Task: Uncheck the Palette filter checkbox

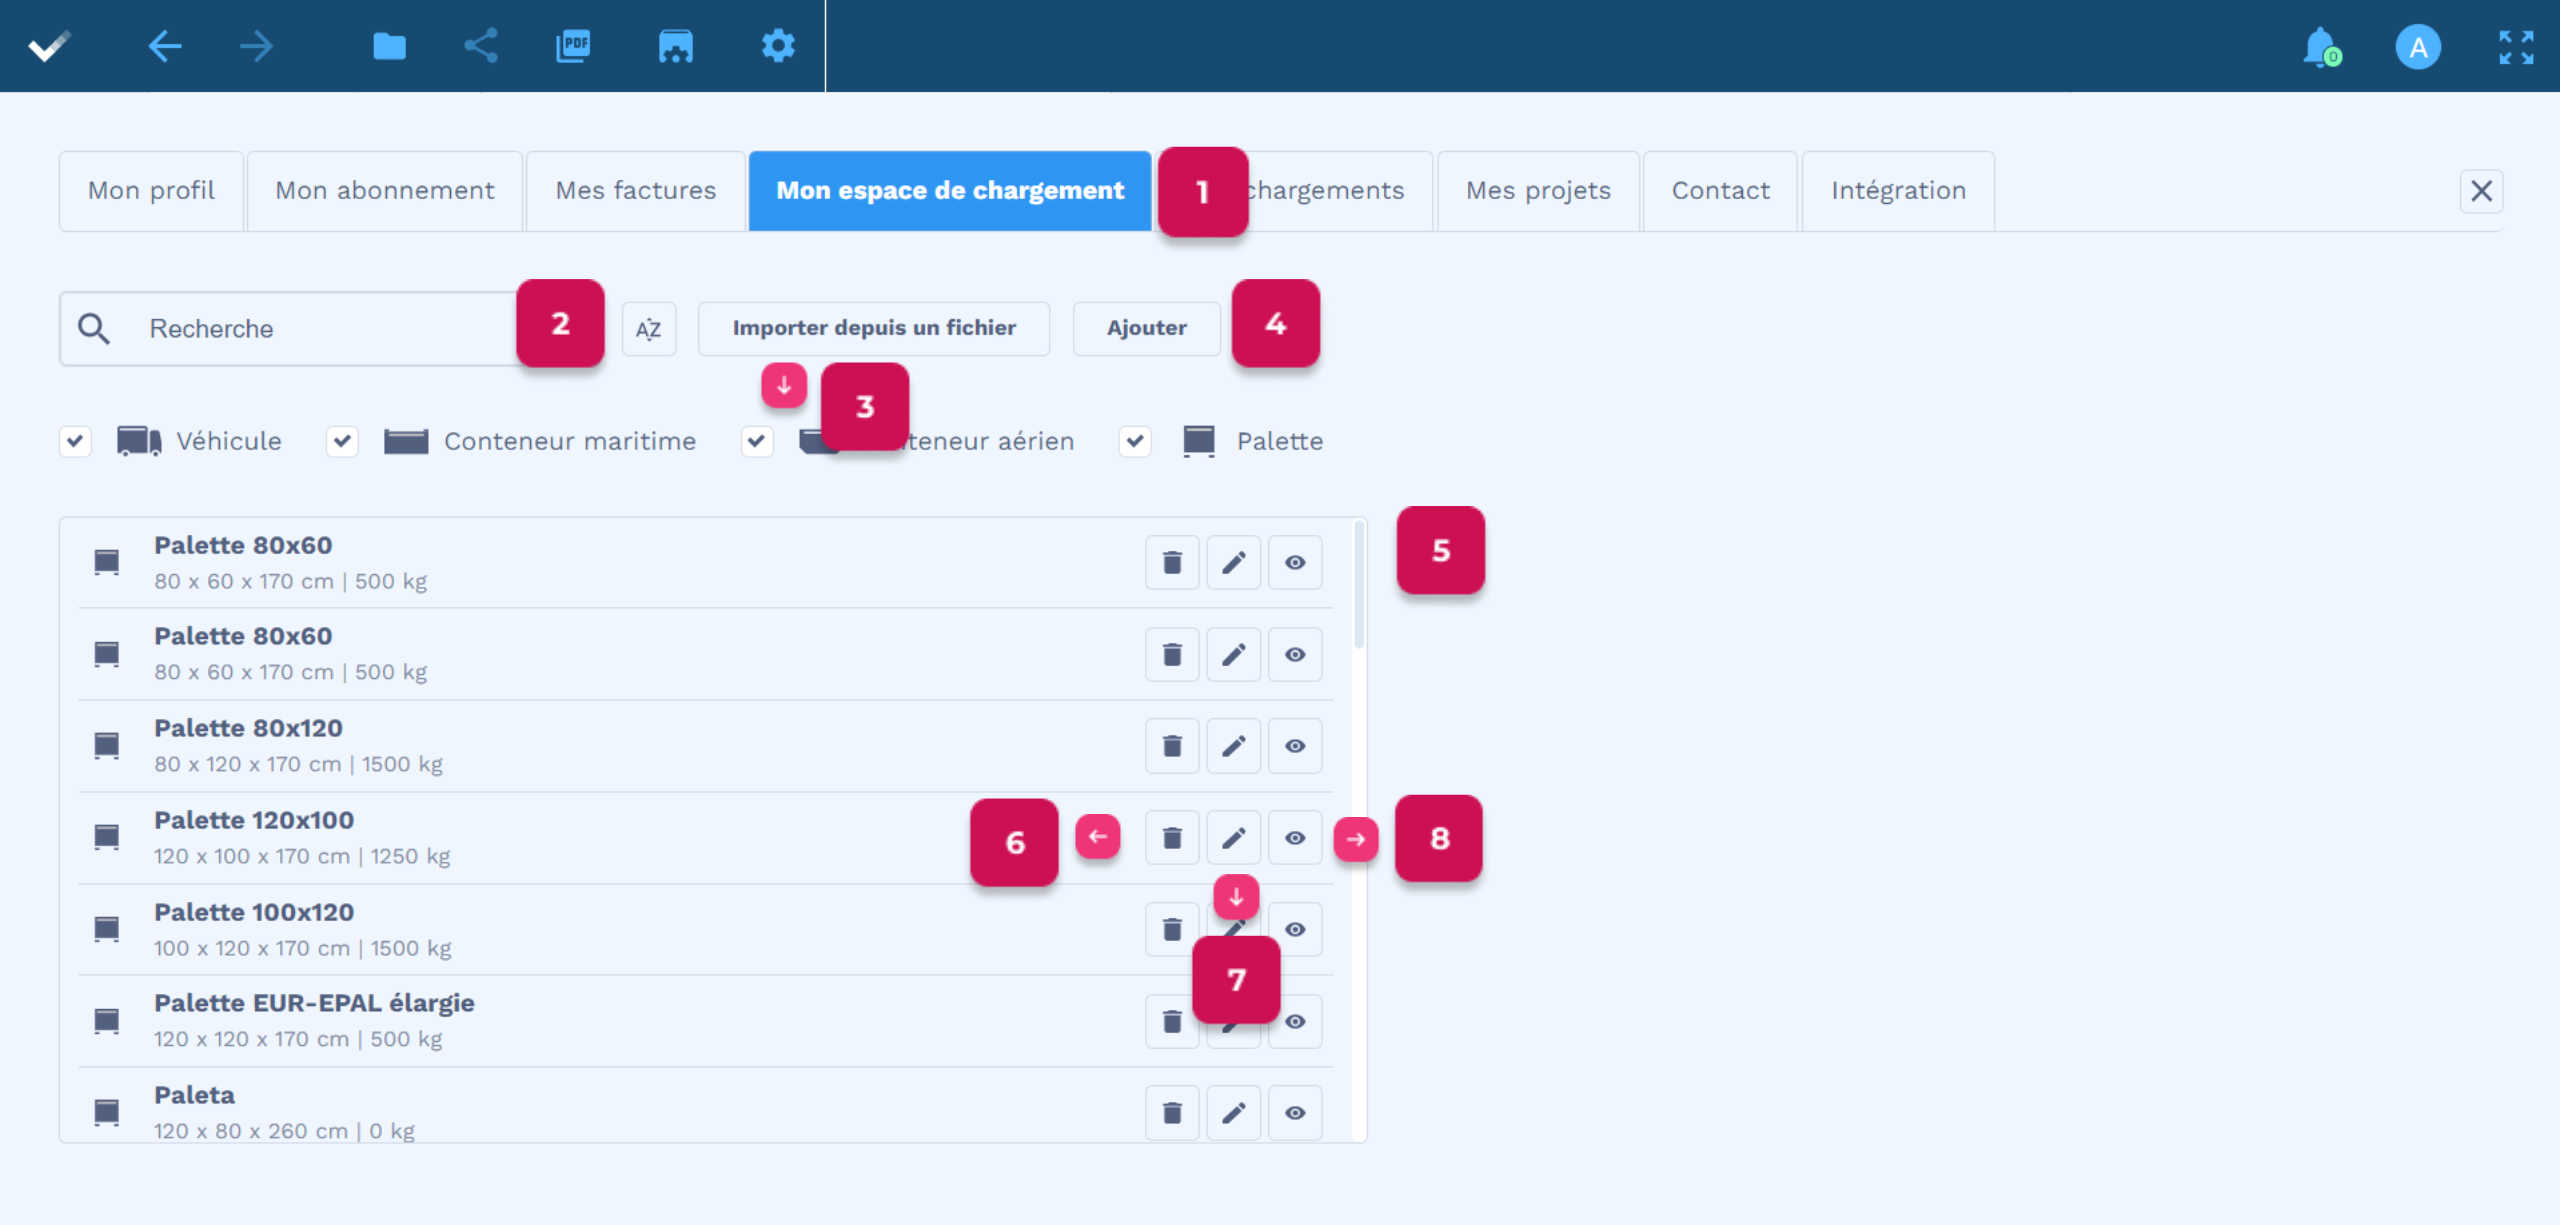Action: [x=1135, y=441]
